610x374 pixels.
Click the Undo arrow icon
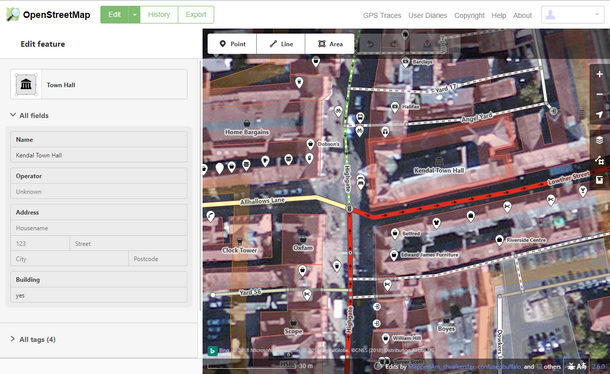coord(370,44)
